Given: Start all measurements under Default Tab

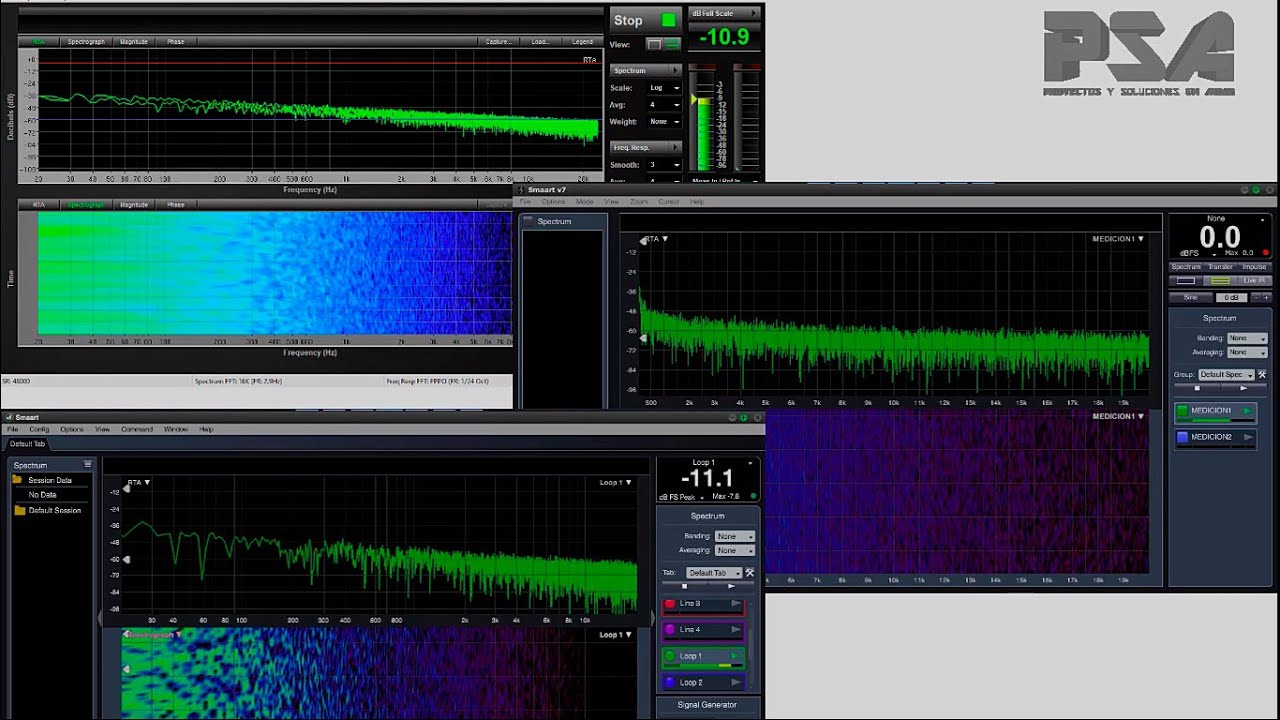Looking at the screenshot, I should (731, 586).
